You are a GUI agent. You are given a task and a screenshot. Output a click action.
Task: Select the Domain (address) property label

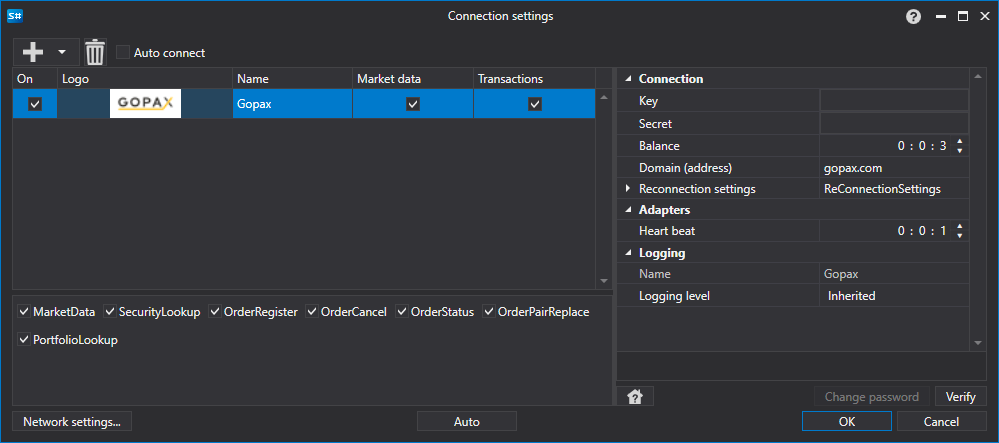[685, 168]
